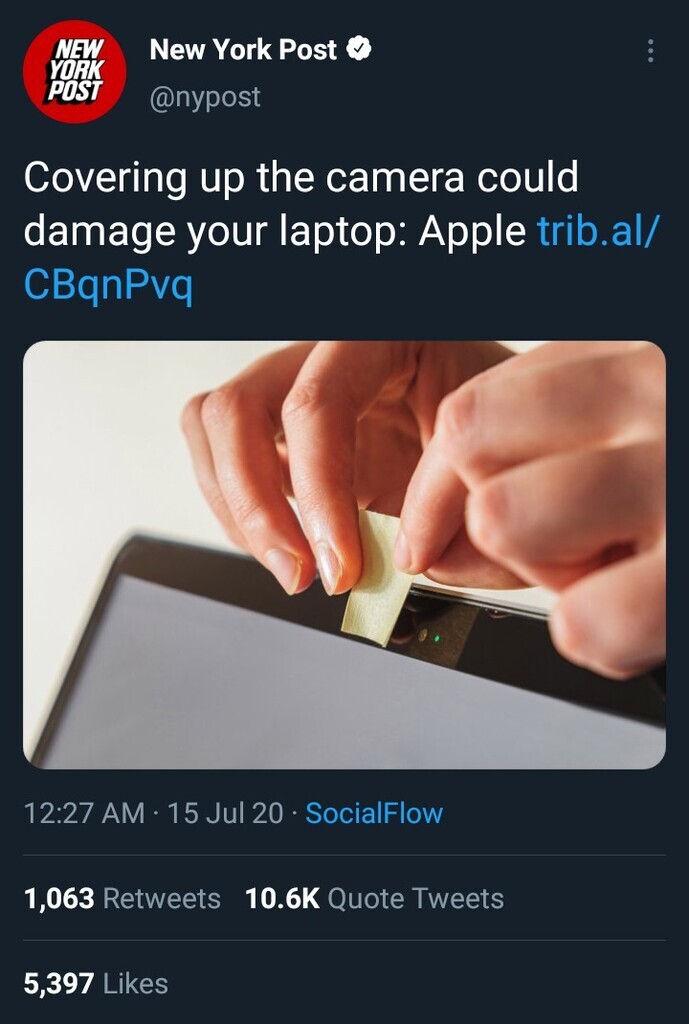Open the New York Post profile avatar
This screenshot has width=689, height=1024.
tap(74, 71)
